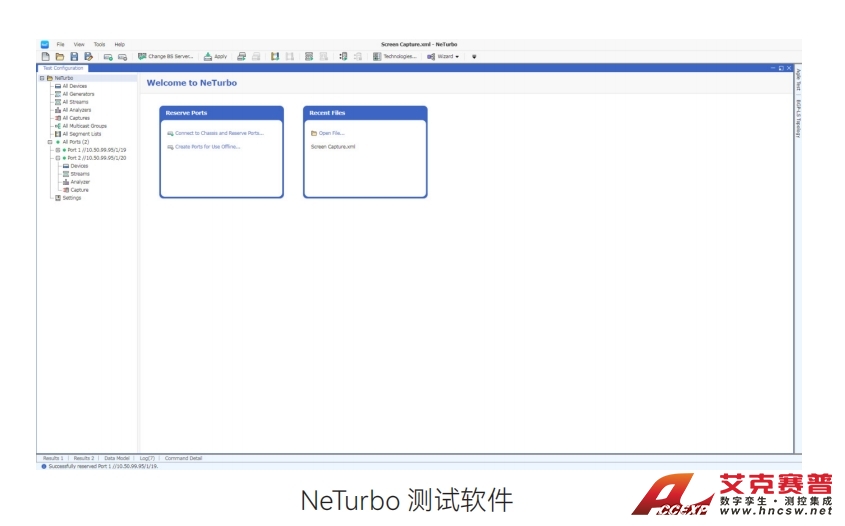Switch to the Data Model tab
Viewport: 845px width, 526px height.
[117, 458]
